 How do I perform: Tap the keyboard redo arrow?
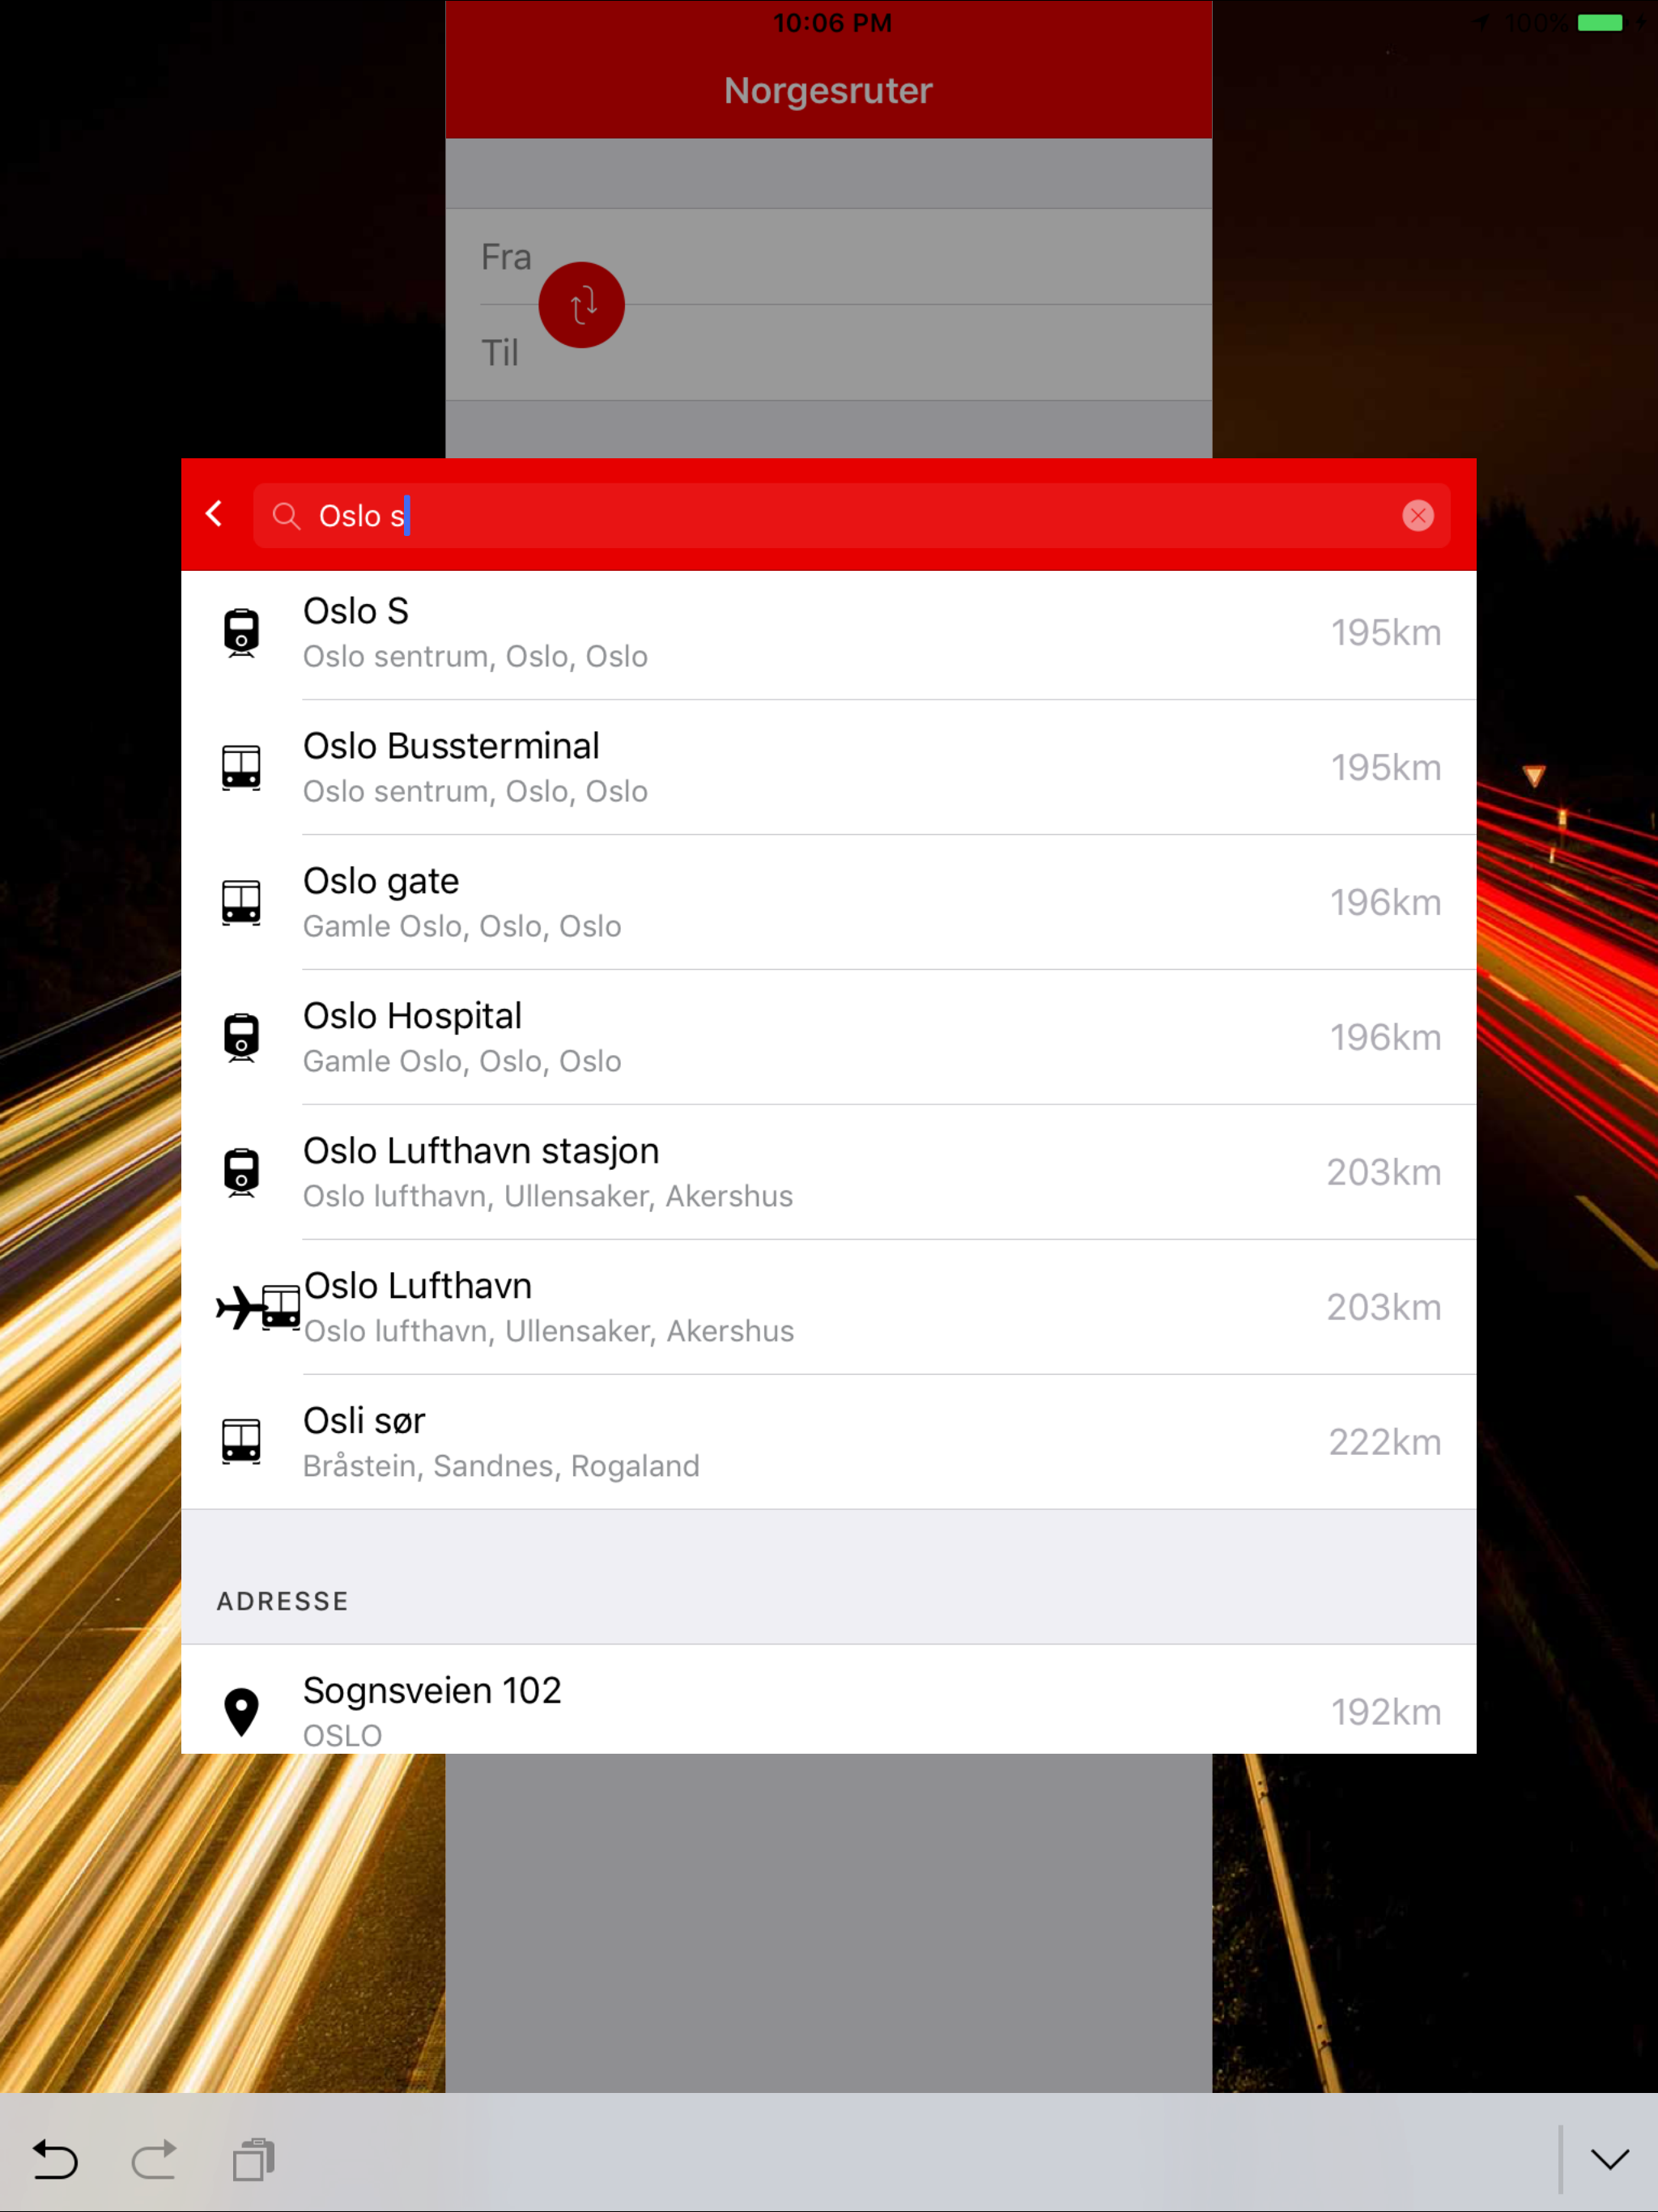[x=153, y=2159]
